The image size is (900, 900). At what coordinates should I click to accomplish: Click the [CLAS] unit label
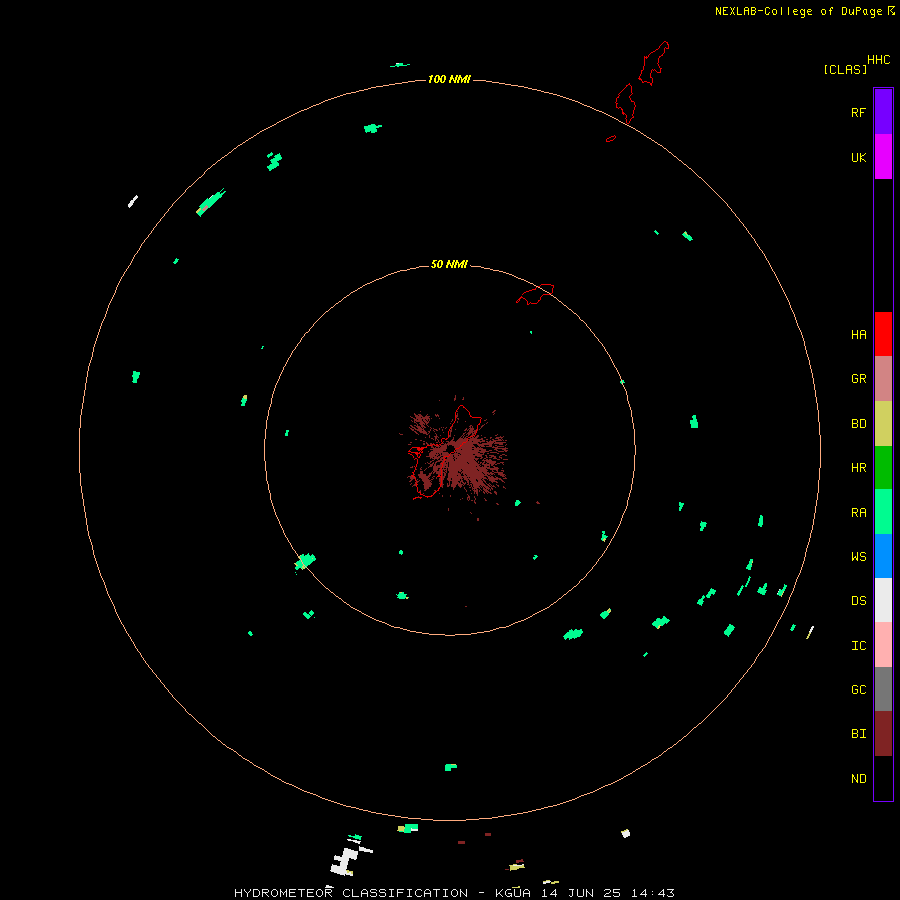pyautogui.click(x=845, y=70)
